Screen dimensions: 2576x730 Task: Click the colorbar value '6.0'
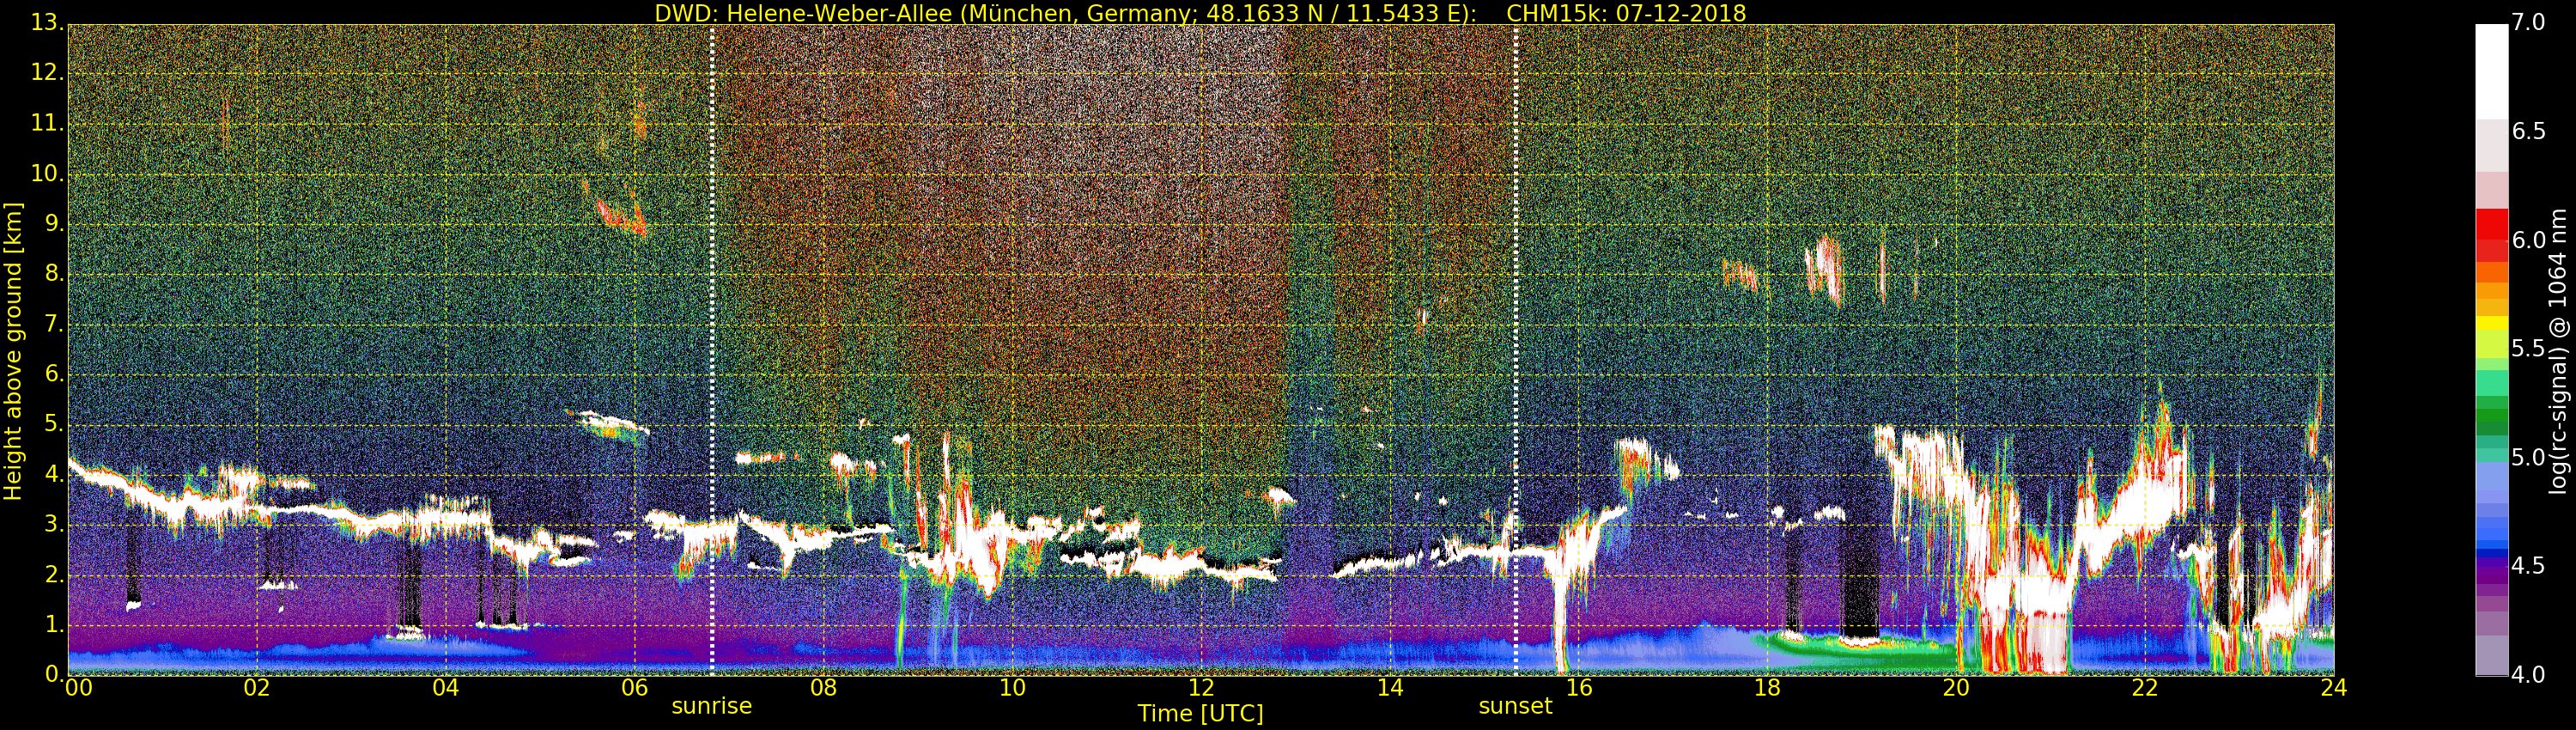tap(2529, 240)
